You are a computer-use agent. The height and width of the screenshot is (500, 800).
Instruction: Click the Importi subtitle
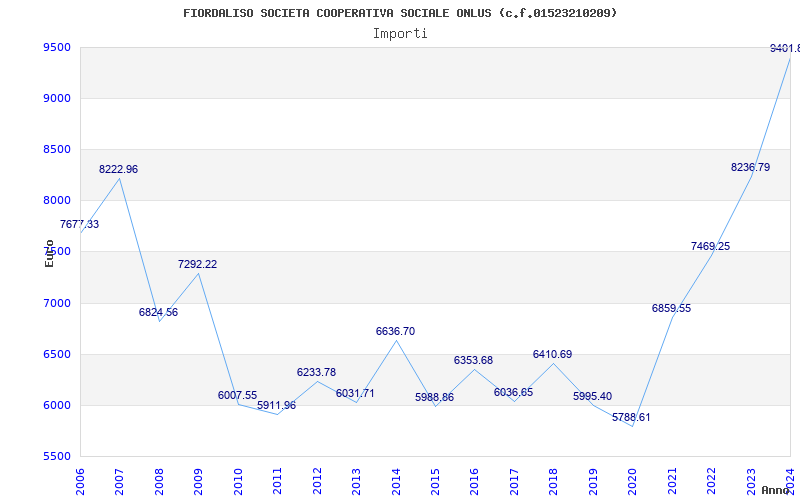click(x=400, y=33)
